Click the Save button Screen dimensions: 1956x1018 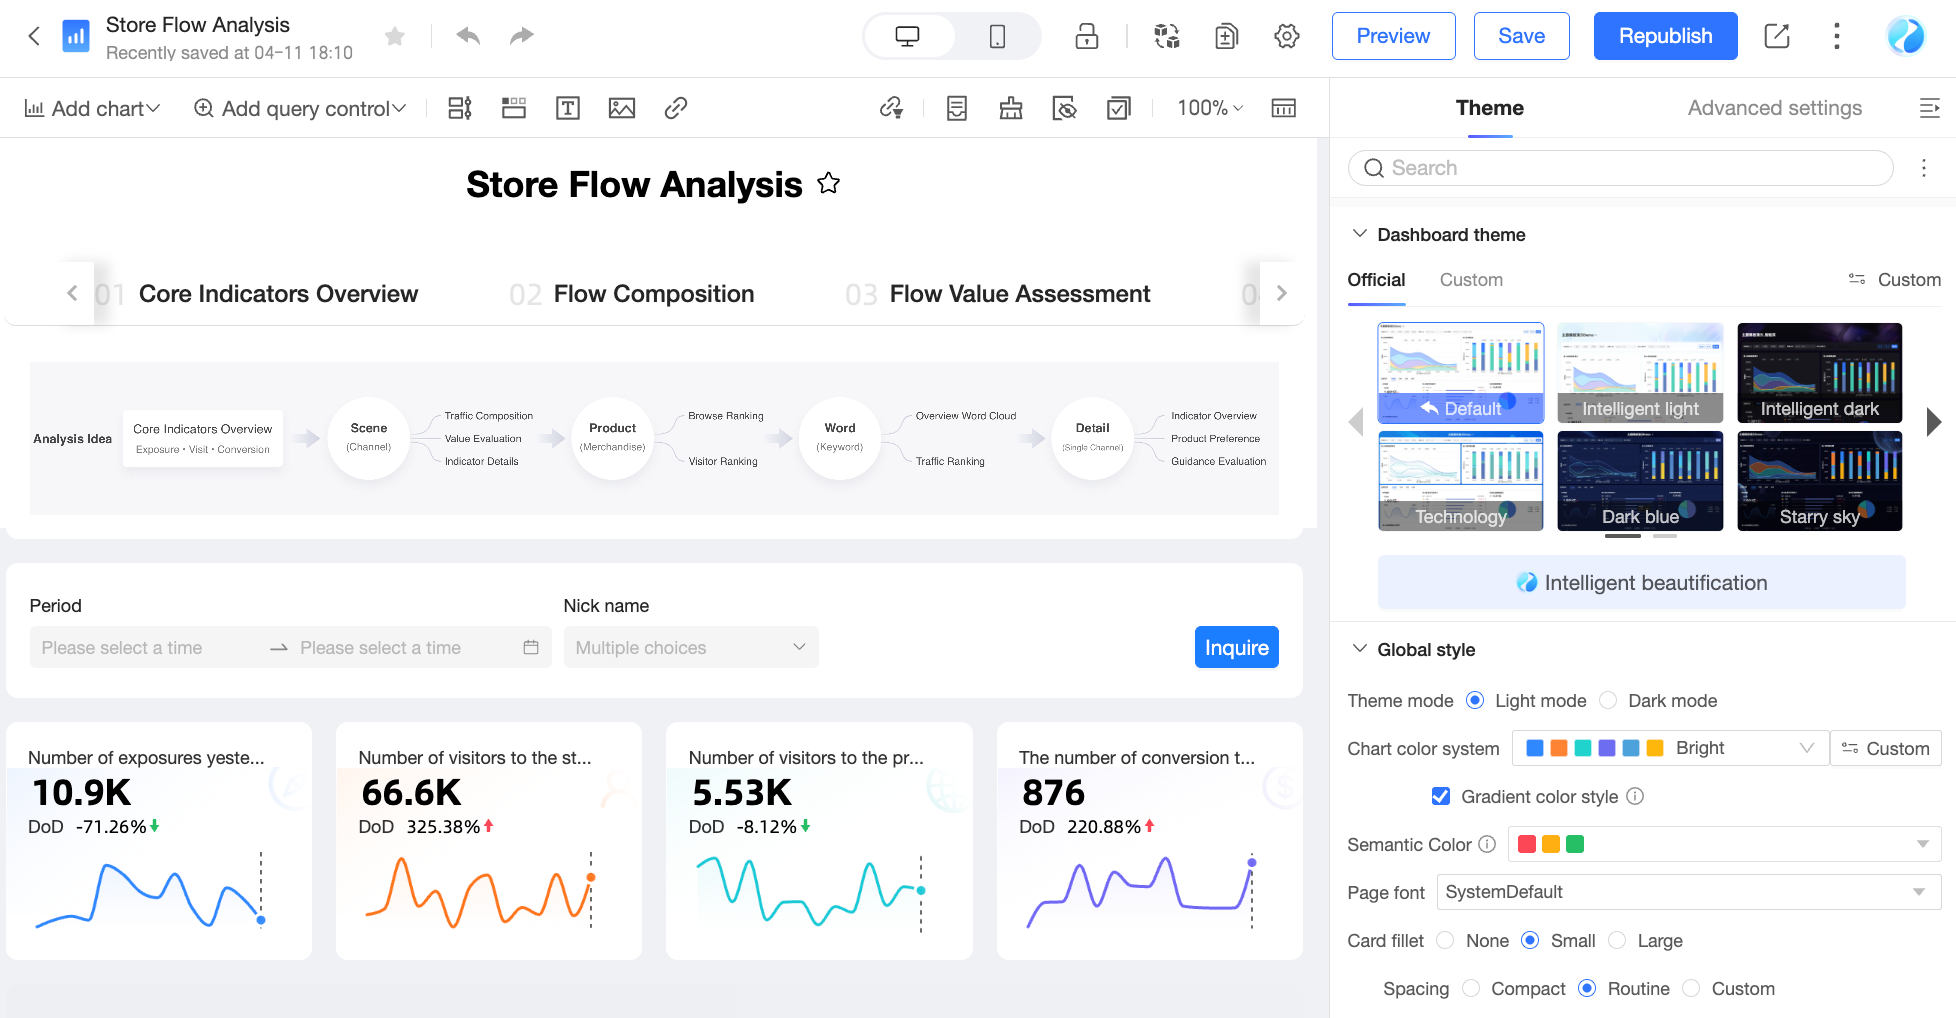(x=1521, y=36)
